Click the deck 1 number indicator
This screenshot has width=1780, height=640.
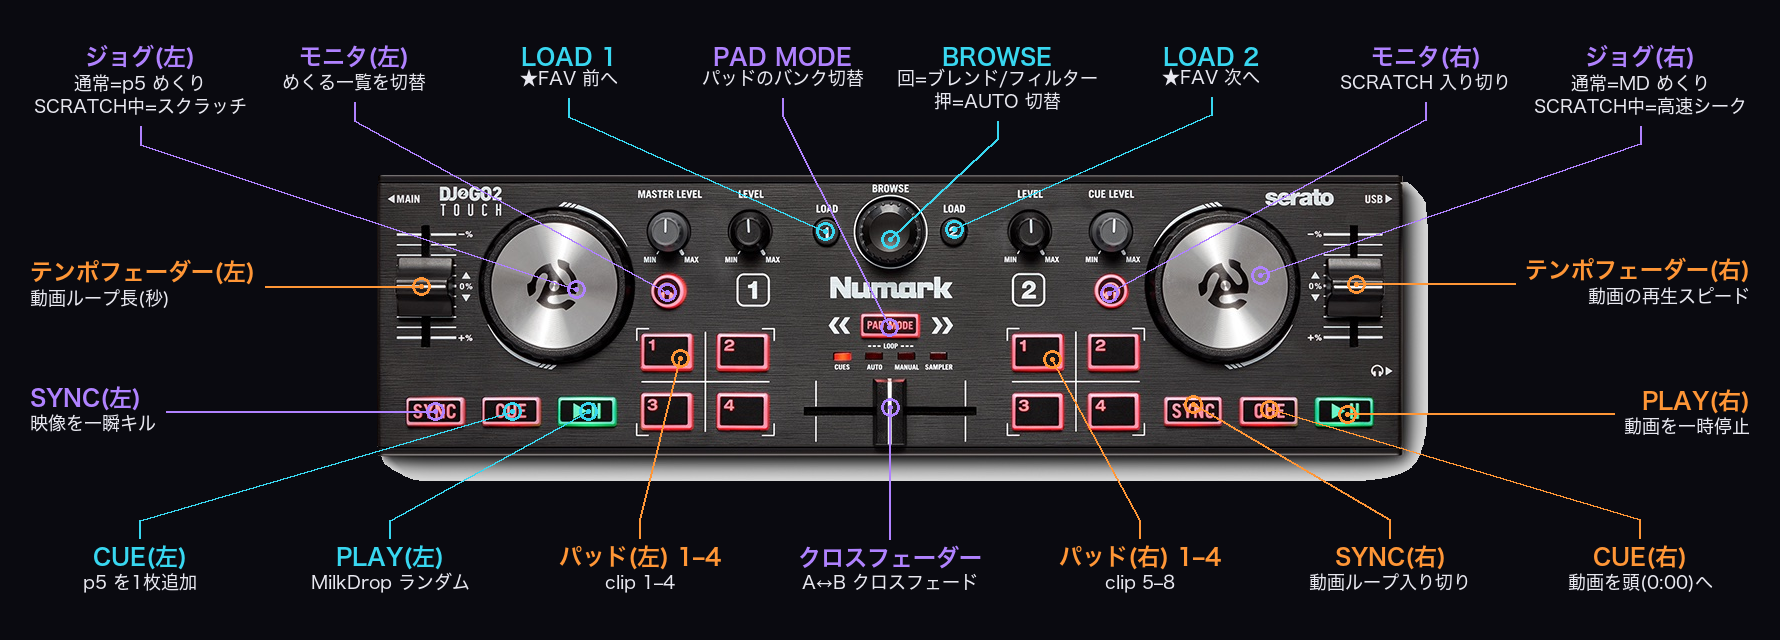753,291
